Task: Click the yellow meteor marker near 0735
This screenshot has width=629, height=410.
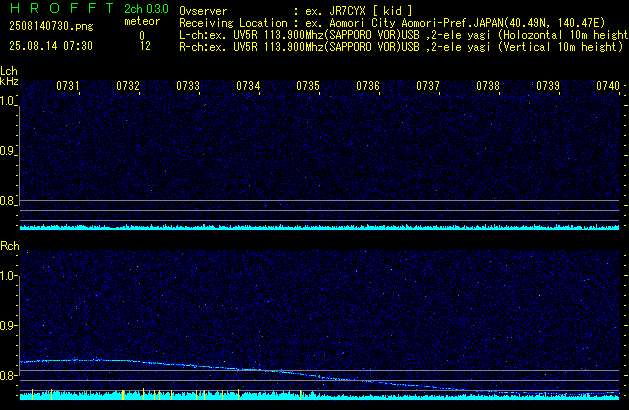Action: pyautogui.click(x=300, y=394)
